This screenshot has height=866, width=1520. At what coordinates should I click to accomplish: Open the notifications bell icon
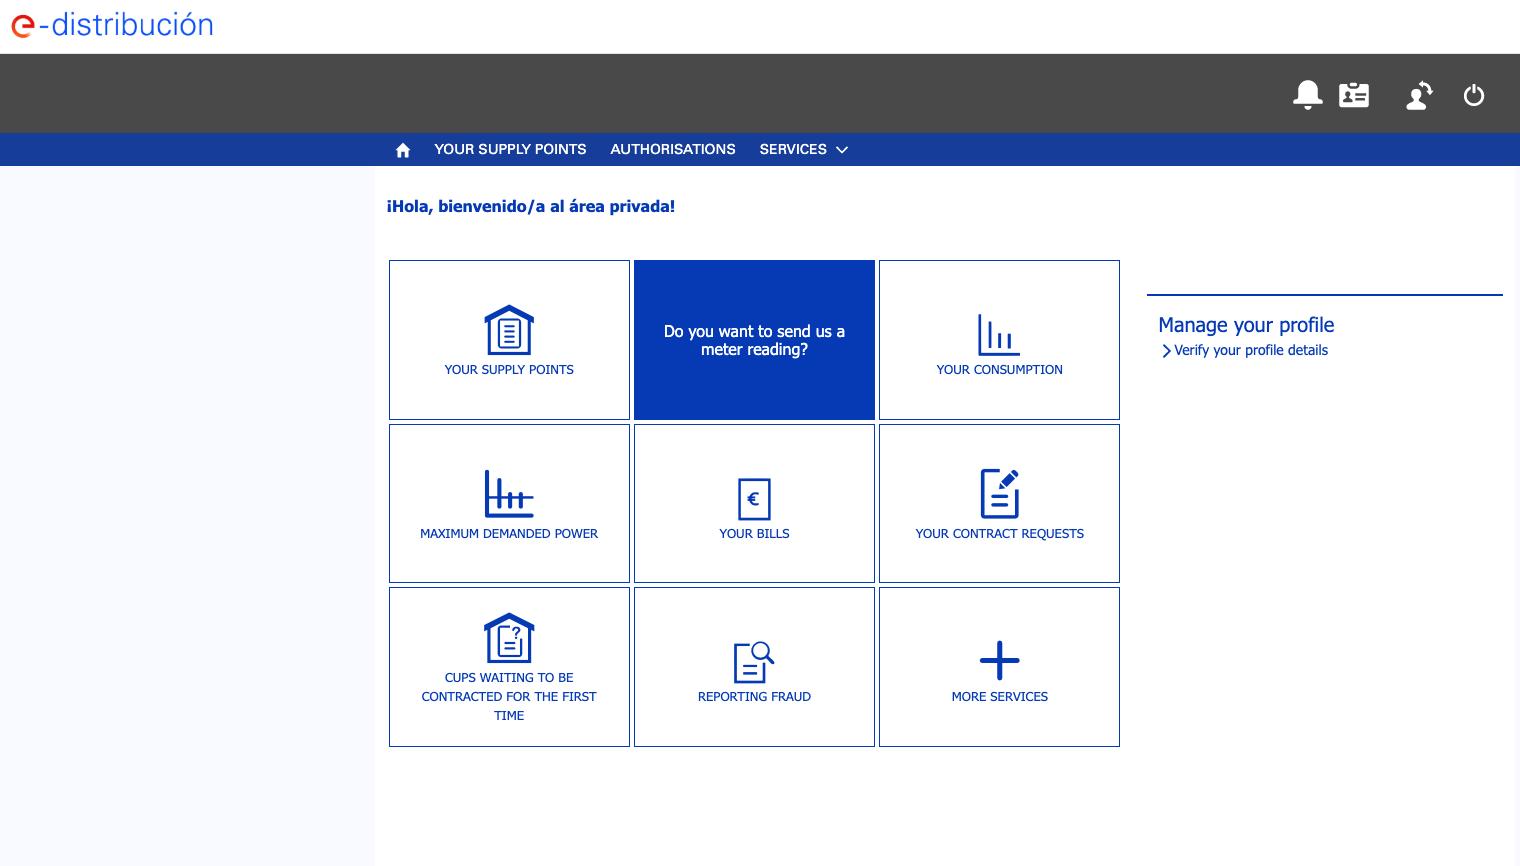coord(1307,95)
